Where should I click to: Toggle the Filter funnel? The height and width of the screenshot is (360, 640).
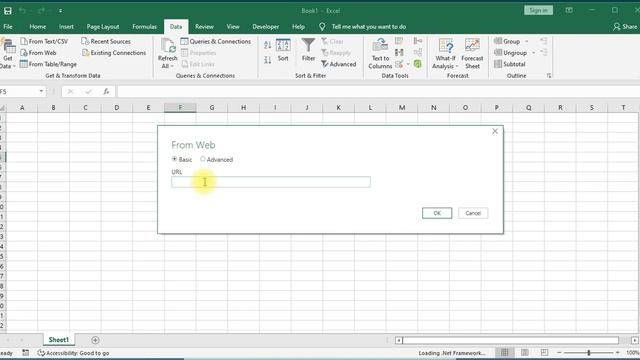coord(309,50)
